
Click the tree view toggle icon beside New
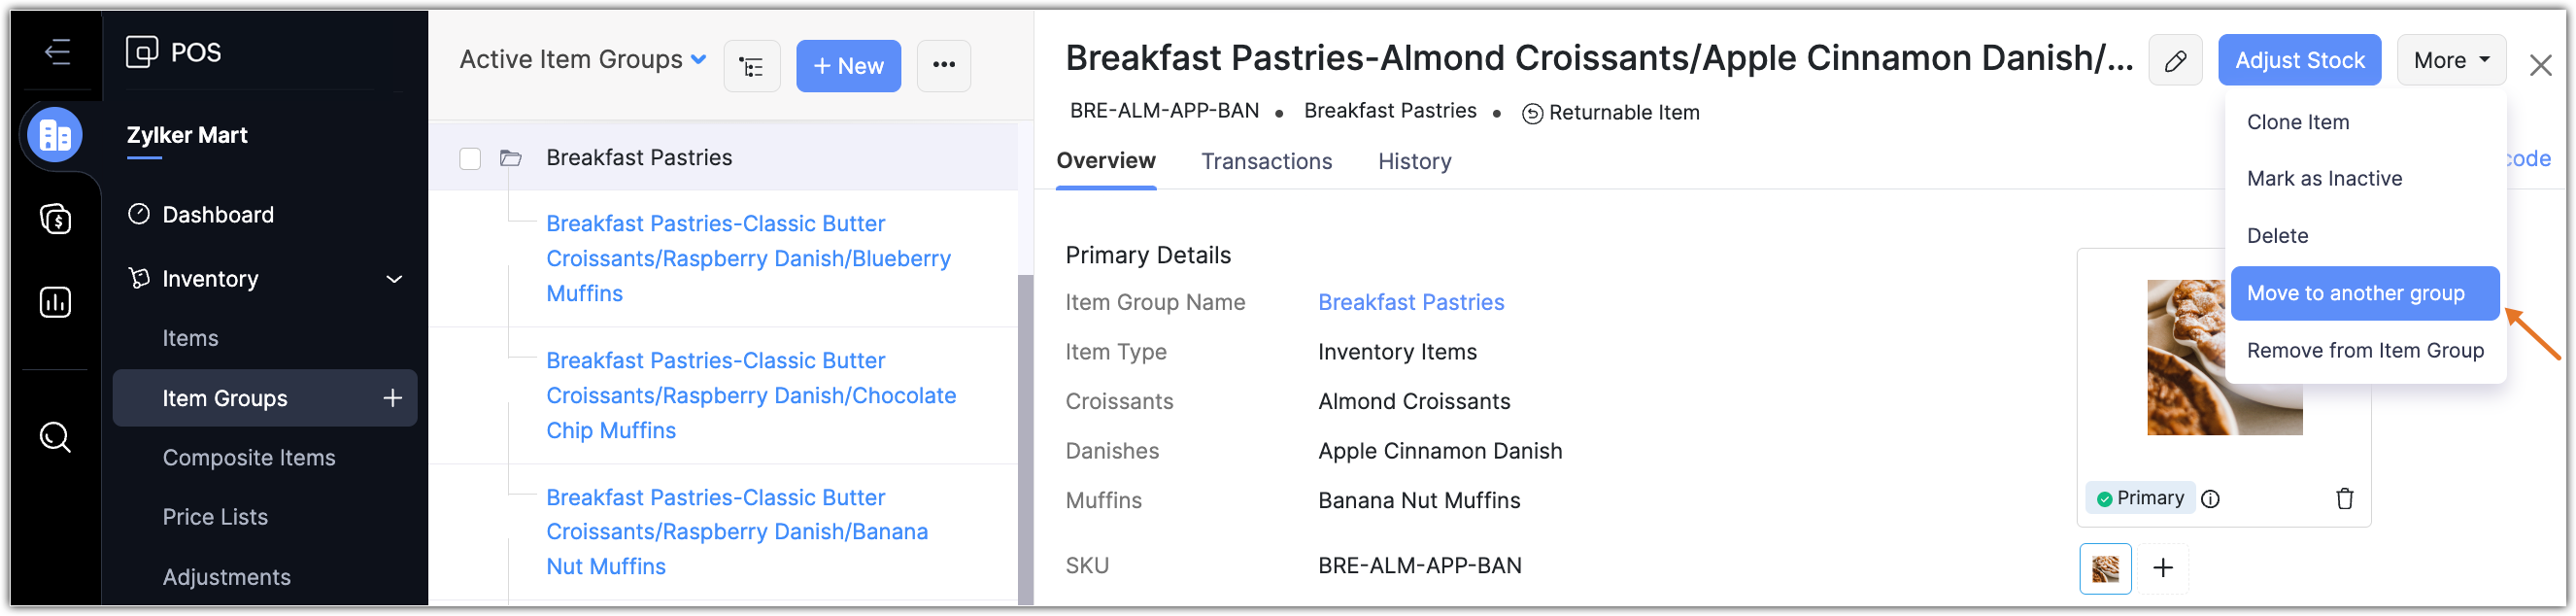tap(751, 67)
